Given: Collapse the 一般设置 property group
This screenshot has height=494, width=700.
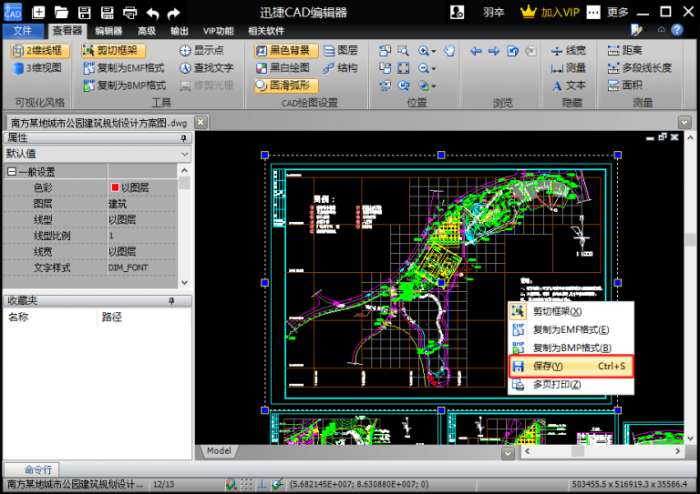Looking at the screenshot, I should coord(11,171).
